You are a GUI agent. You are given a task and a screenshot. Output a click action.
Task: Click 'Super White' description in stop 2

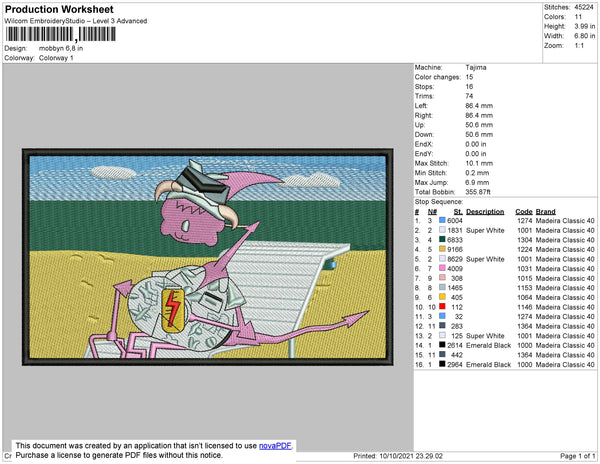[485, 230]
